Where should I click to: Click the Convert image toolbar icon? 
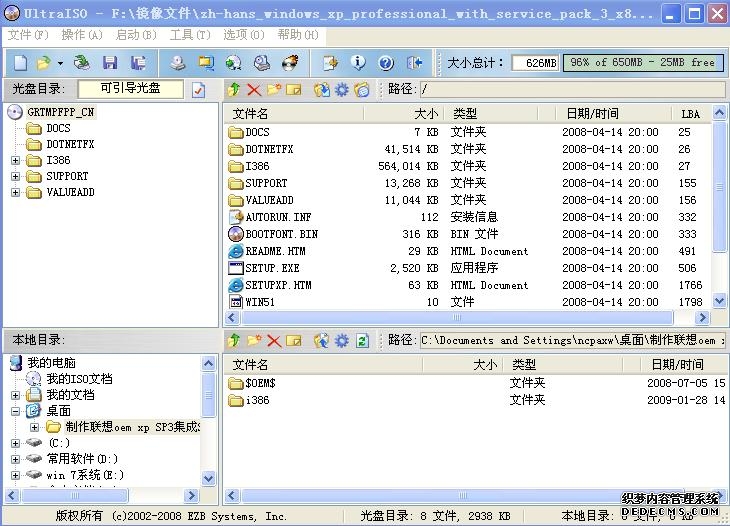coord(205,63)
